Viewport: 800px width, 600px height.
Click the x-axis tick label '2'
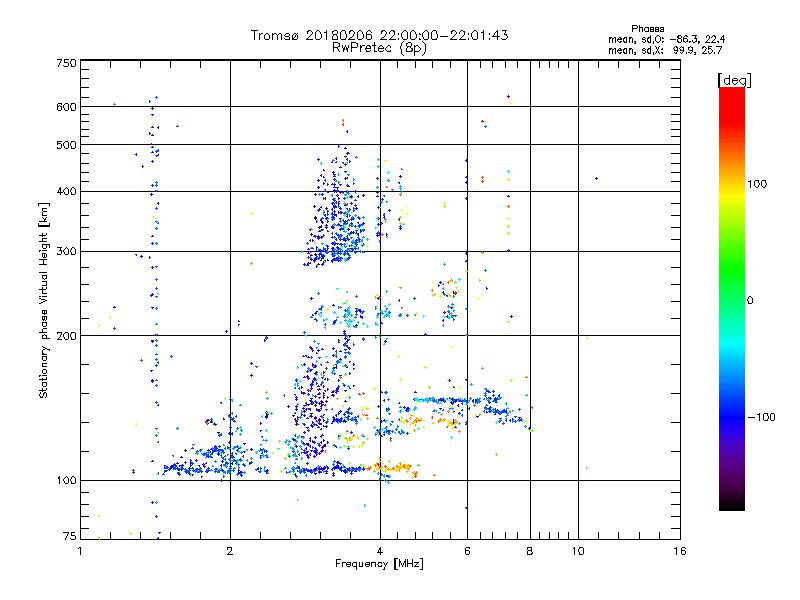230,551
